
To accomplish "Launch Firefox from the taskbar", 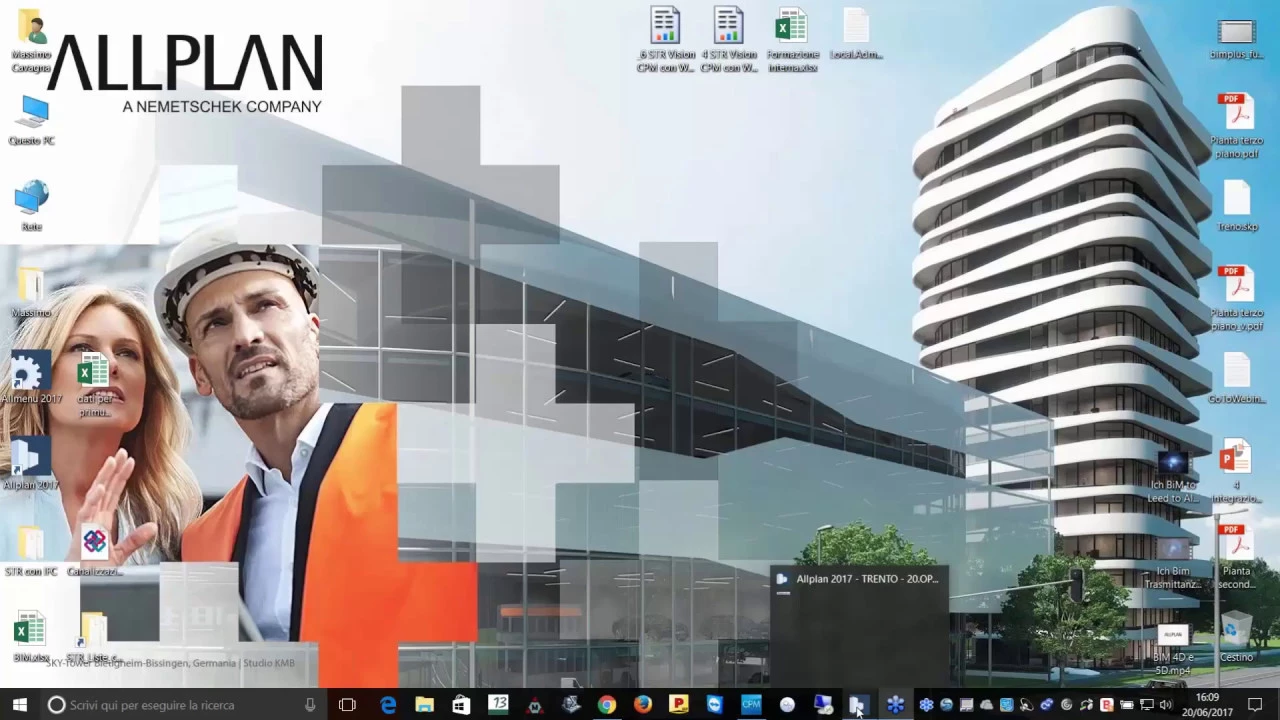I will [x=643, y=705].
